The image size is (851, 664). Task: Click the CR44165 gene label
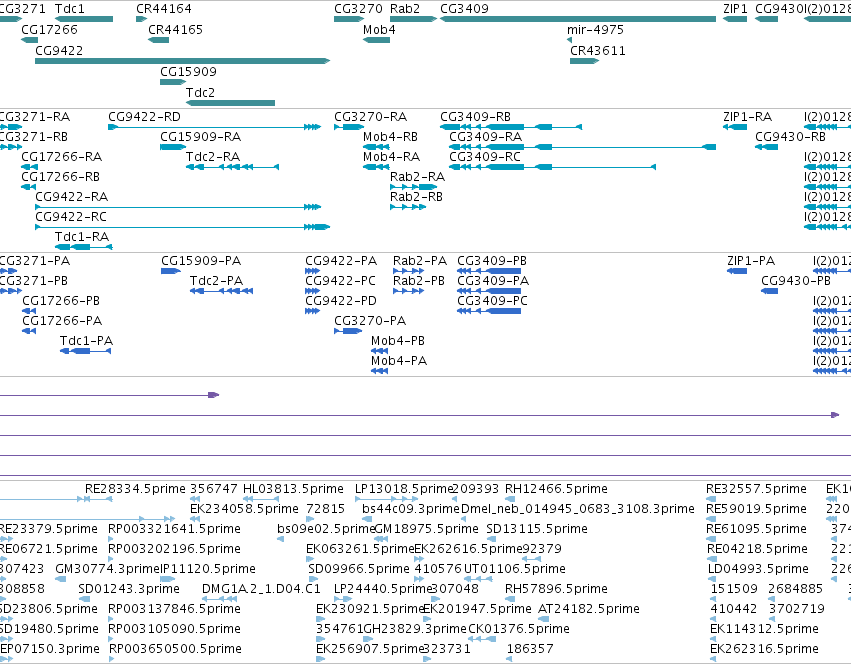click(x=175, y=29)
